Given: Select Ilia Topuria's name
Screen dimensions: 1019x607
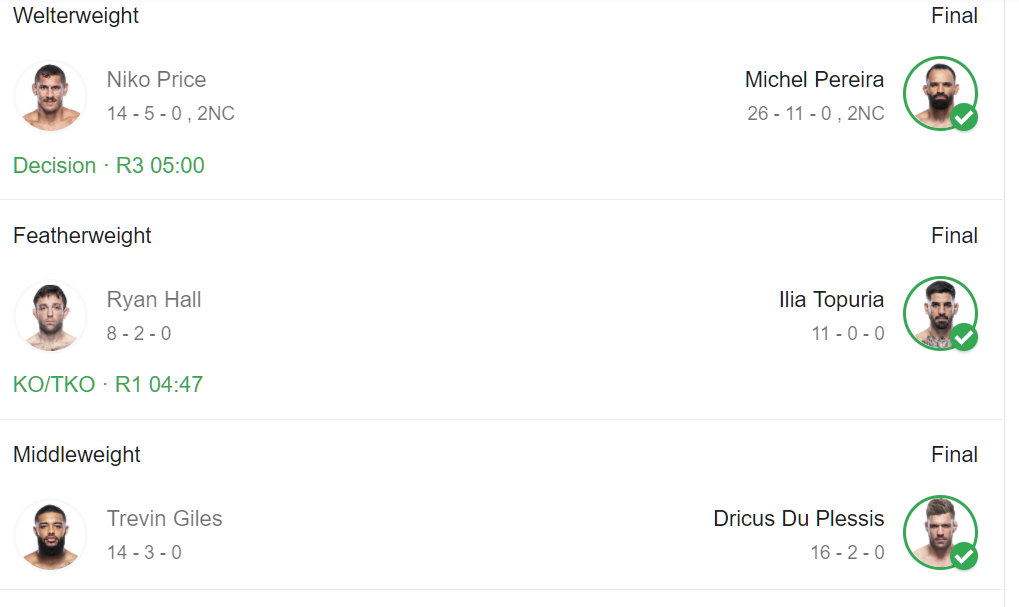Looking at the screenshot, I should [831, 299].
